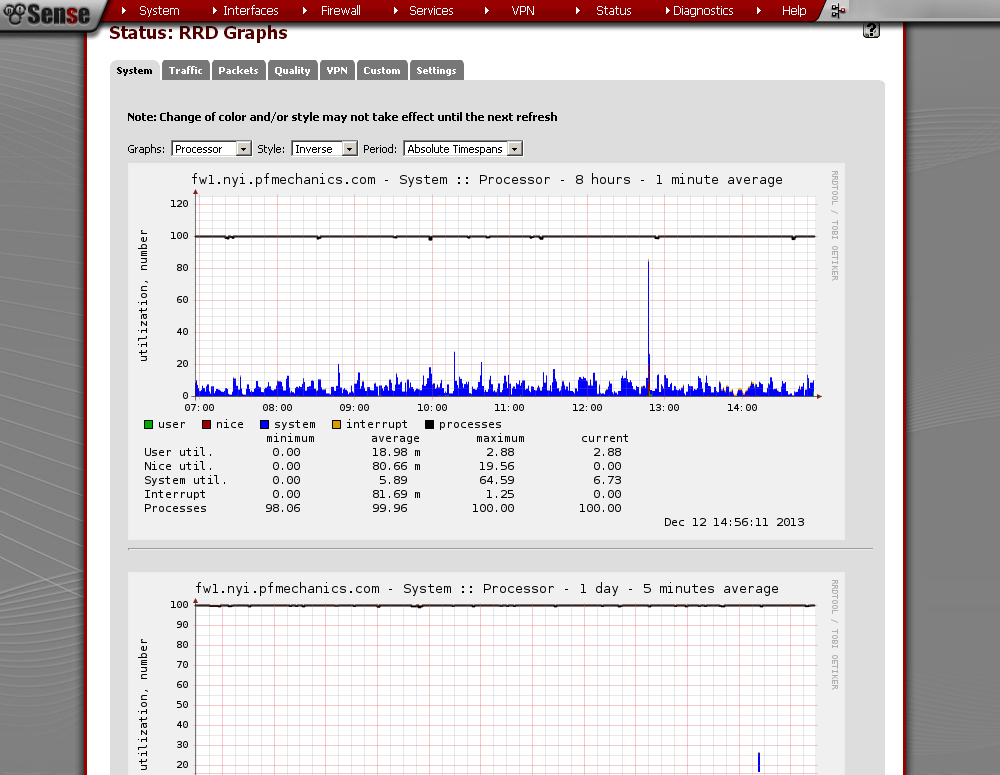Image resolution: width=1000 pixels, height=775 pixels.
Task: Open the Services menu
Action: pyautogui.click(x=431, y=10)
